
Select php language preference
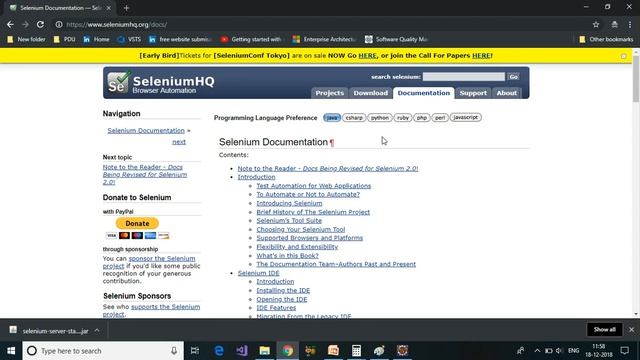(x=422, y=118)
